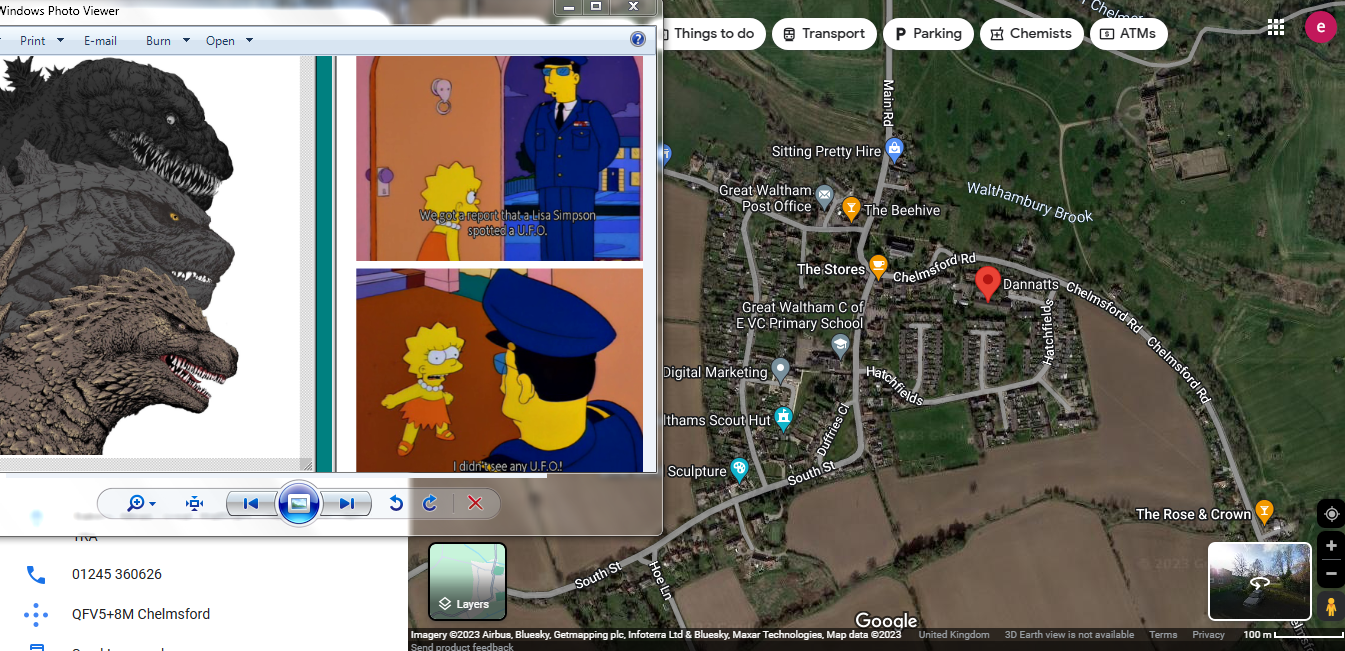Open the Burn menu in Photo Viewer

[x=166, y=41]
